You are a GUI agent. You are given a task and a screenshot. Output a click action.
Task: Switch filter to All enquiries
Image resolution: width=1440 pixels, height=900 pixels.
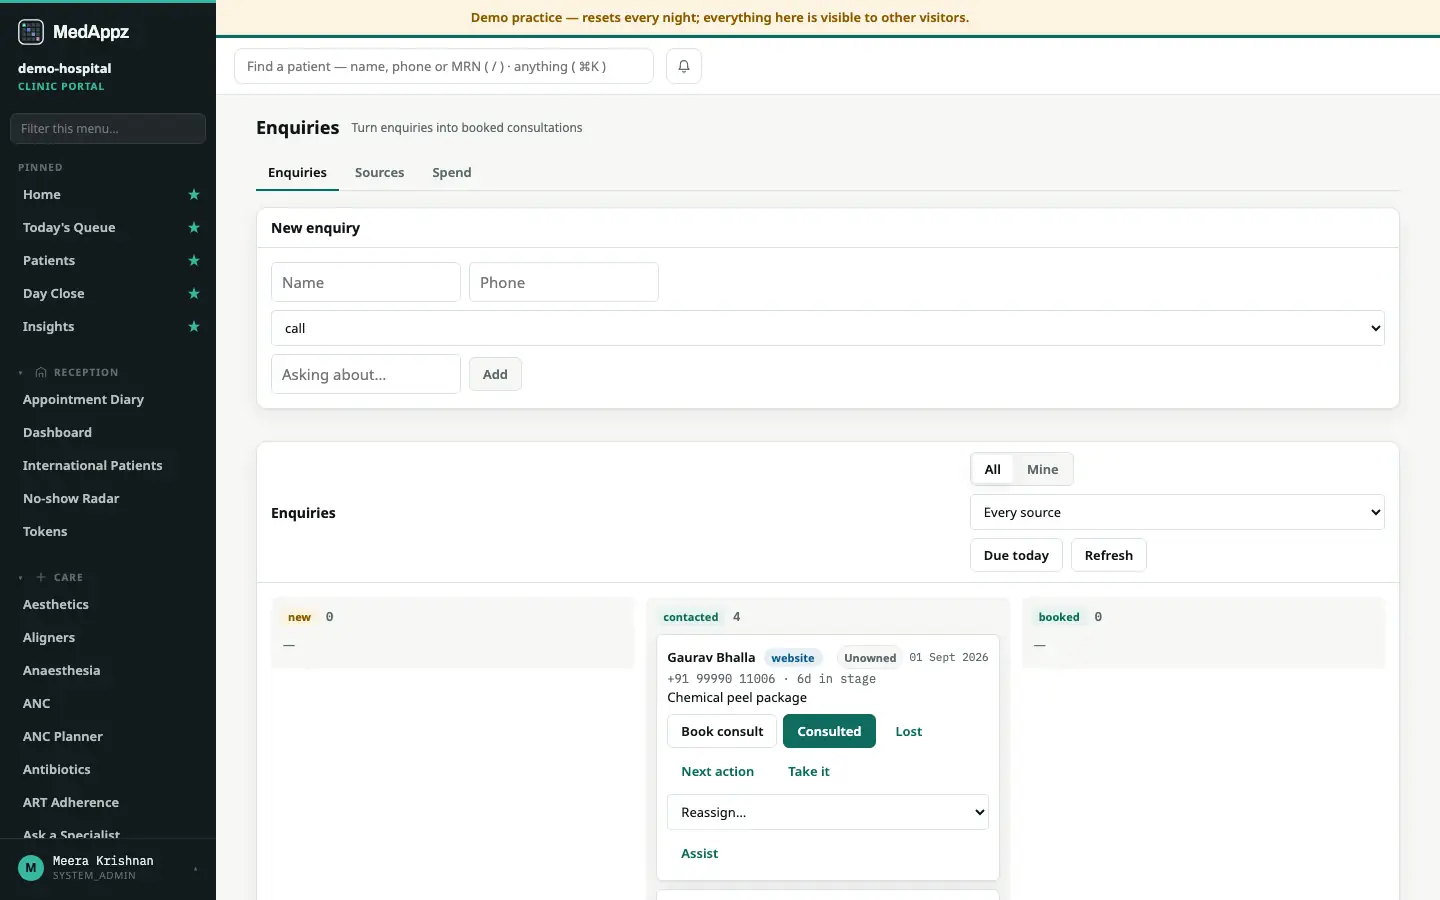click(992, 469)
